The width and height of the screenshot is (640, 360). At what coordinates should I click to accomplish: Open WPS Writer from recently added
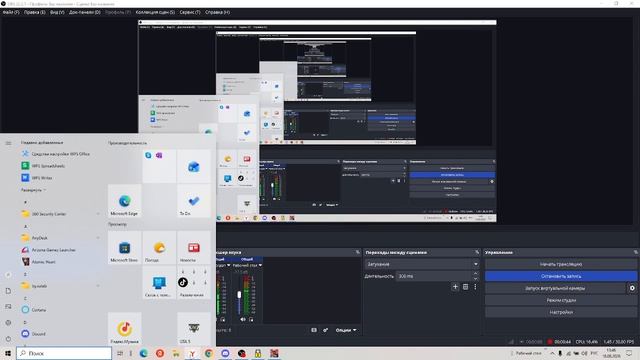37,178
